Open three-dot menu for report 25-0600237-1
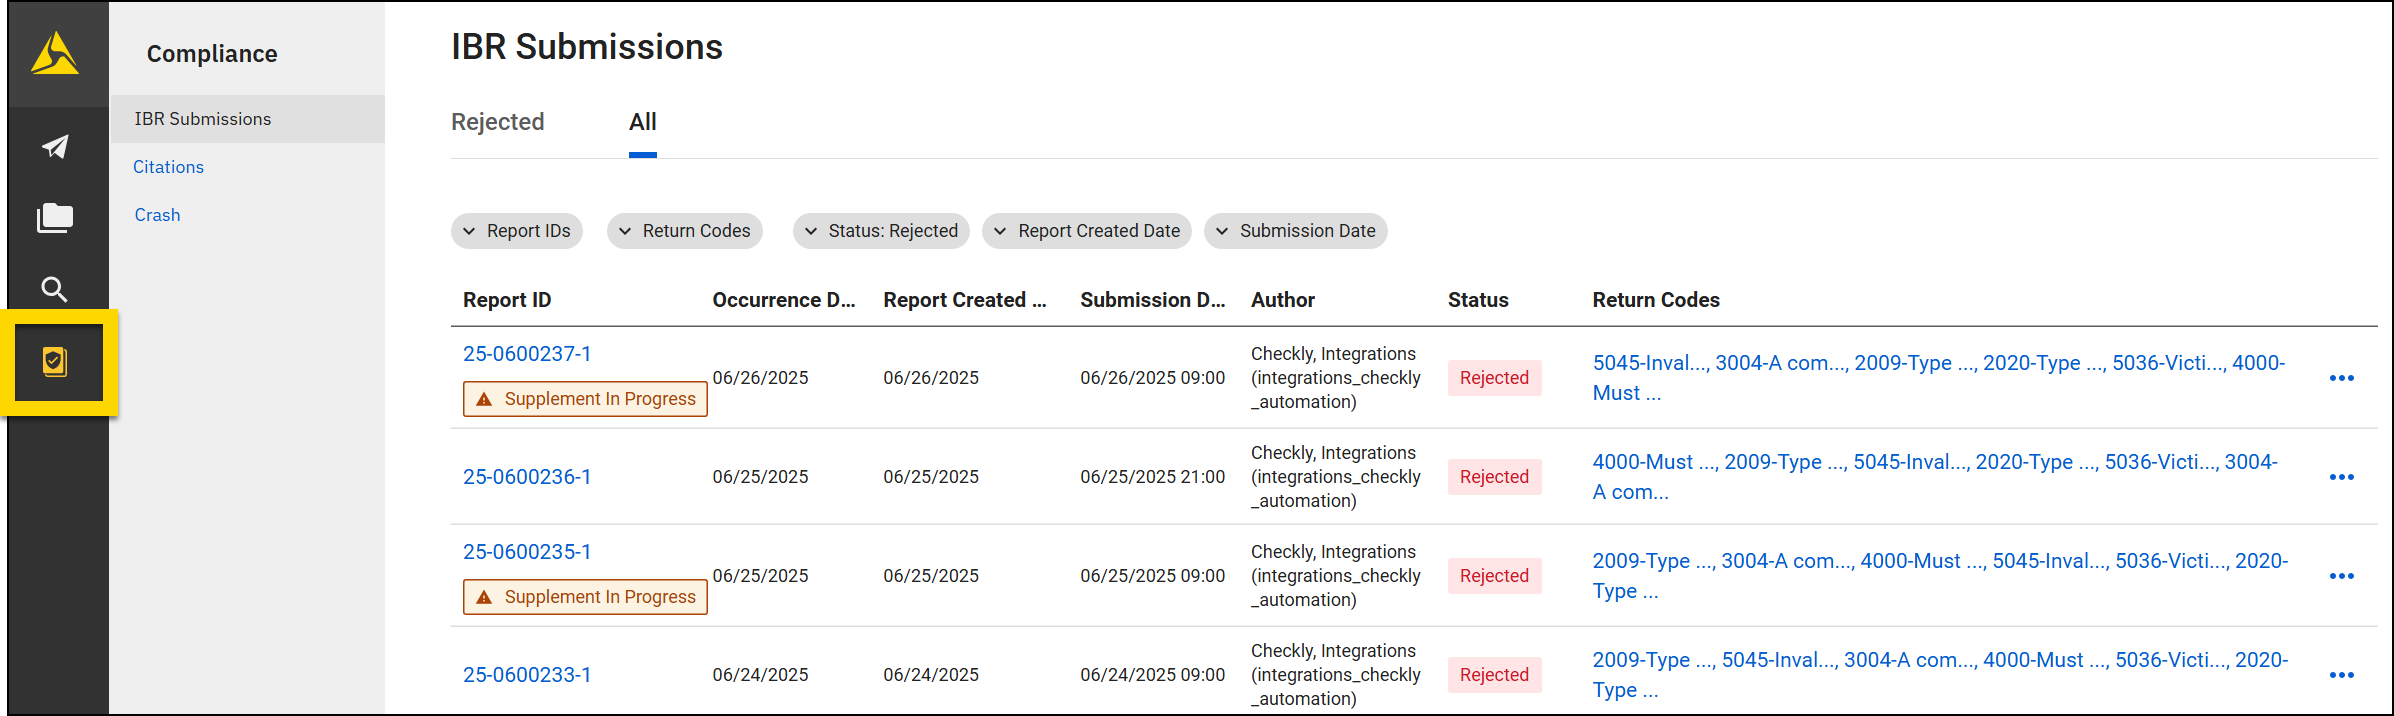Image resolution: width=2394 pixels, height=716 pixels. pos(2341,378)
